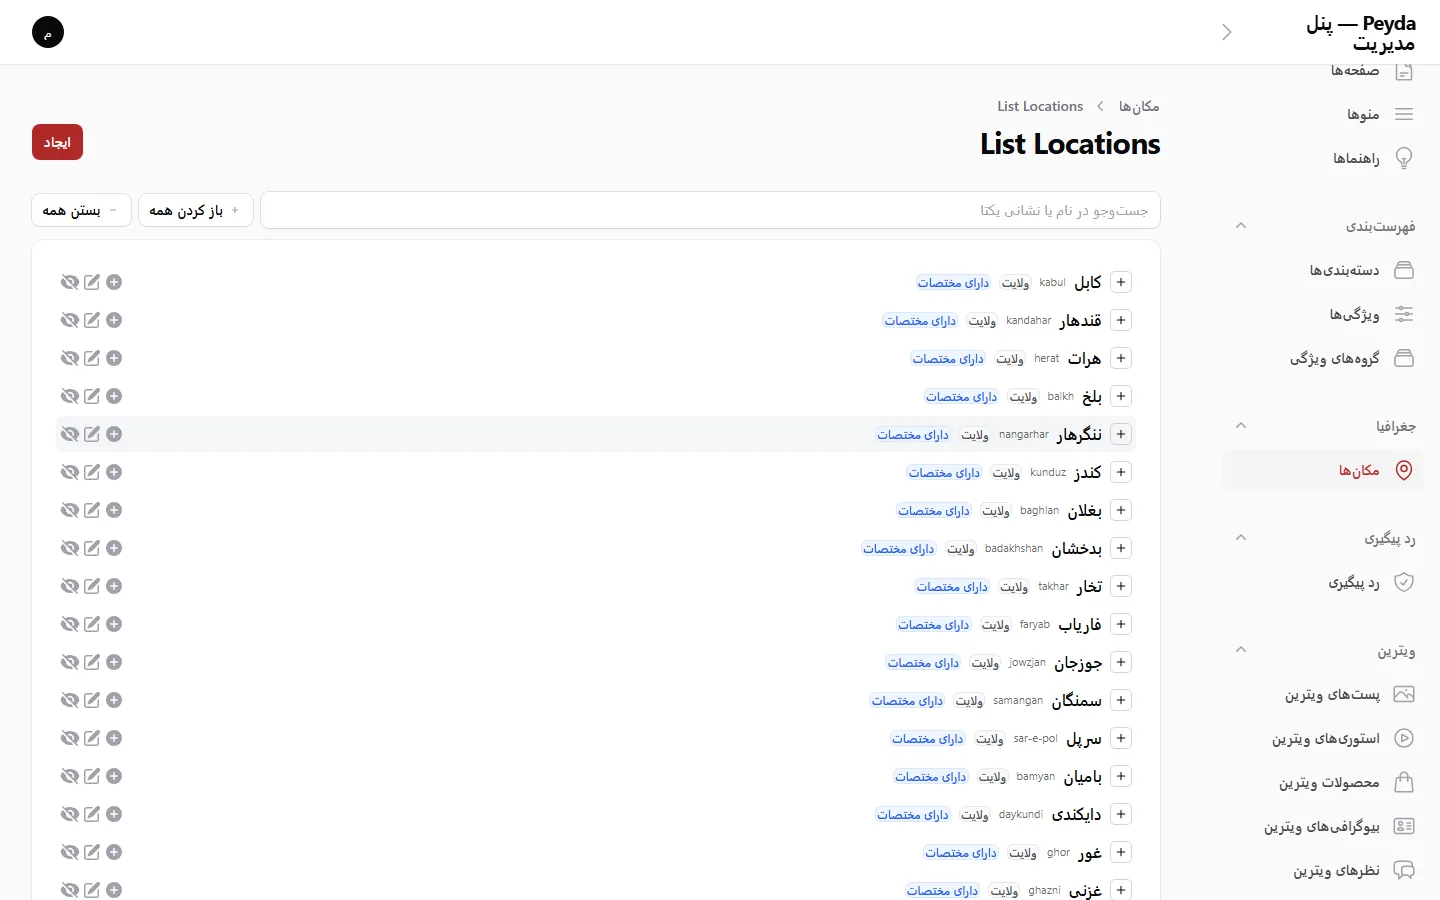
Task: Open پست‌های ویترین in the sidebar
Action: click(1323, 694)
